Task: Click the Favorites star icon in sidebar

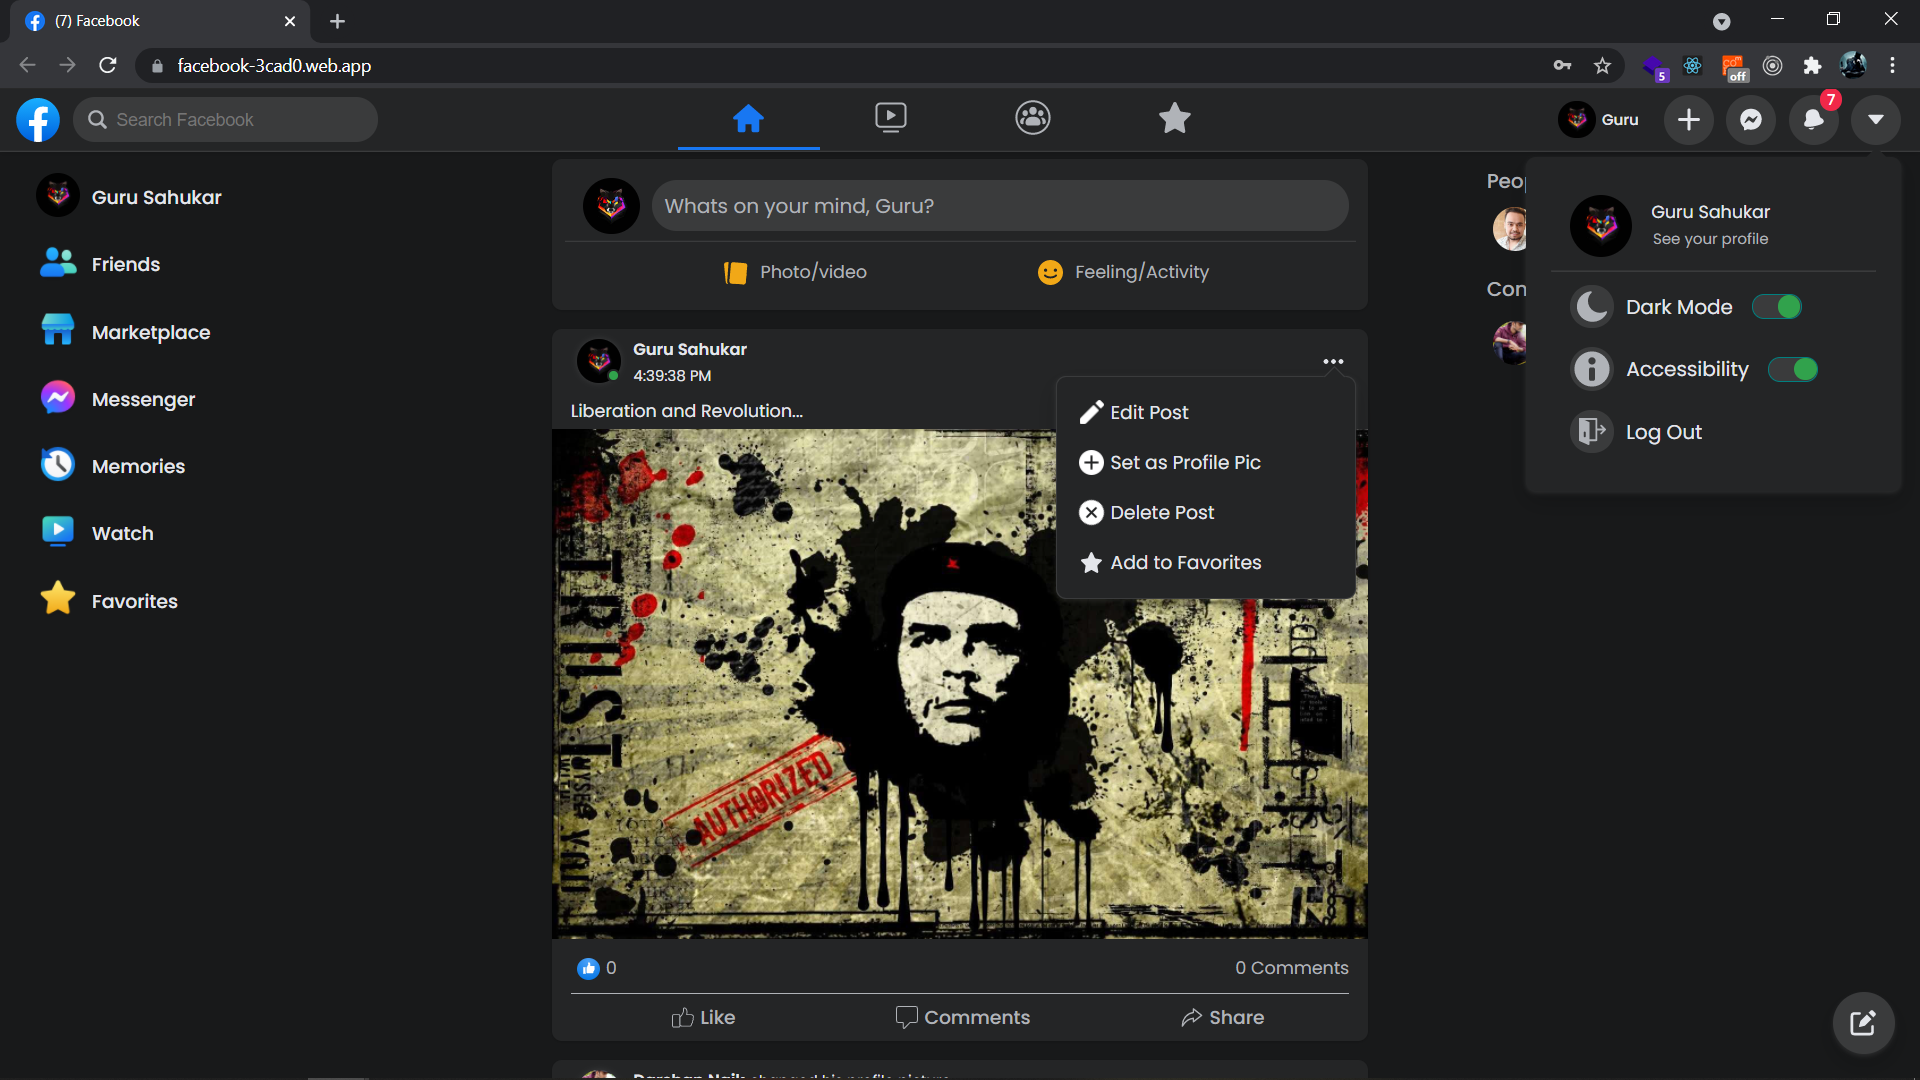Action: click(58, 599)
